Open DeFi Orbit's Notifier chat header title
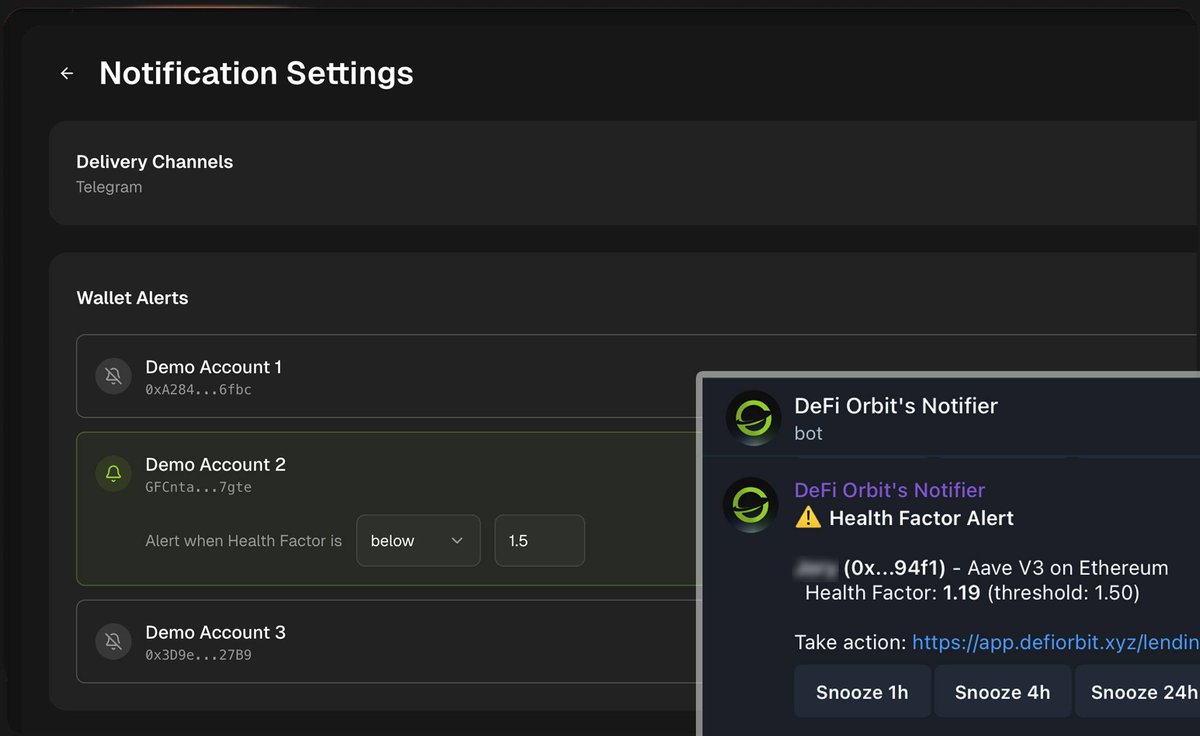 click(x=896, y=406)
